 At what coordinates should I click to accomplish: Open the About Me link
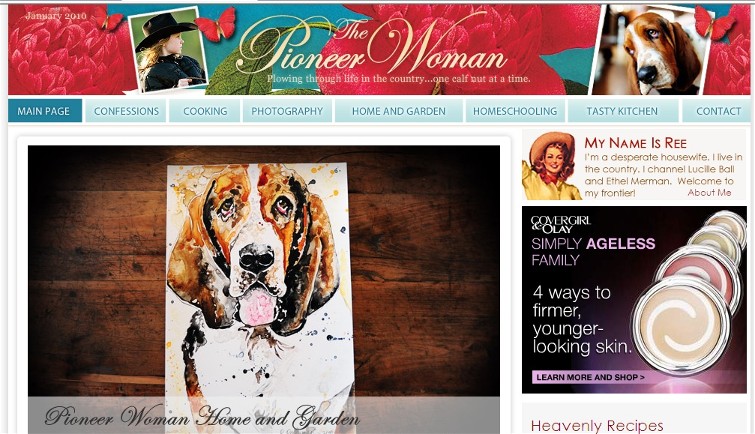point(709,193)
